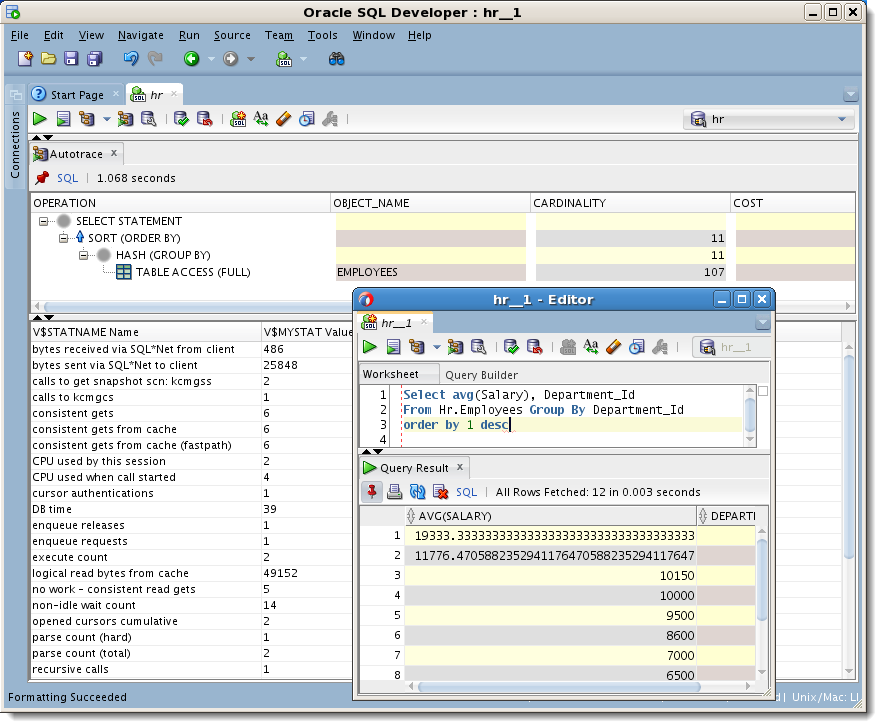Click SQL History clock icon in floating editor

pyautogui.click(x=637, y=347)
